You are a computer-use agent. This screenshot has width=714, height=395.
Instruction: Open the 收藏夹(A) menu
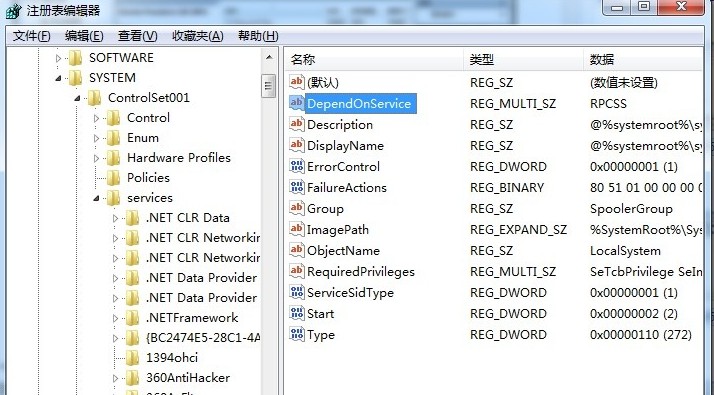pyautogui.click(x=198, y=36)
